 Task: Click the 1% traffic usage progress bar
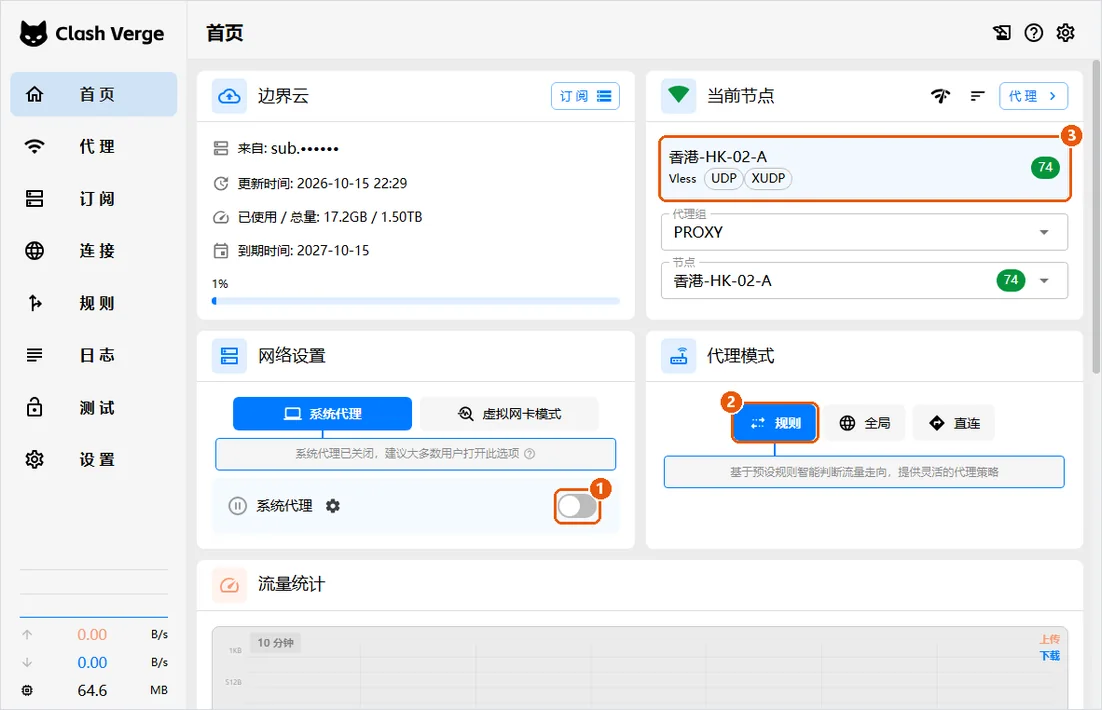tap(415, 301)
